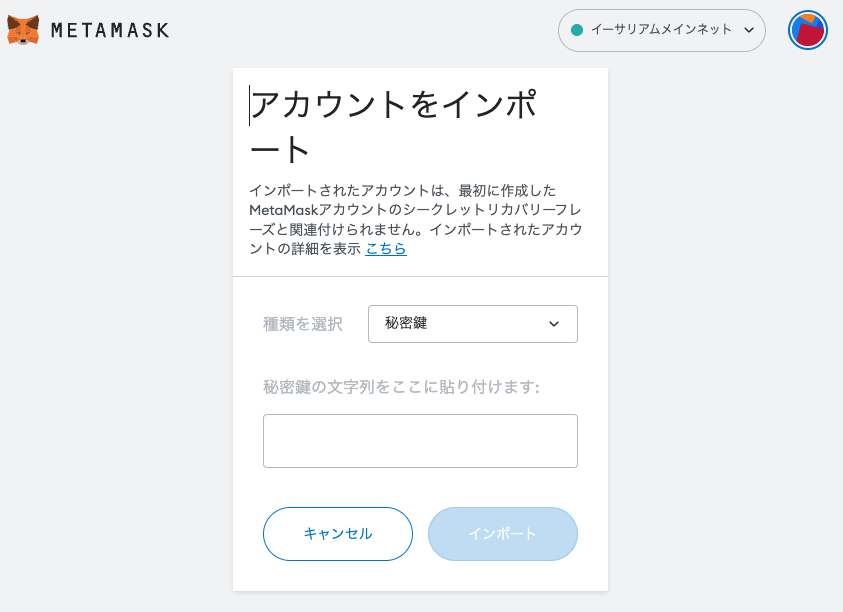Image resolution: width=843 pixels, height=612 pixels.
Task: Click the MetaMask fox logo
Action: click(23, 30)
